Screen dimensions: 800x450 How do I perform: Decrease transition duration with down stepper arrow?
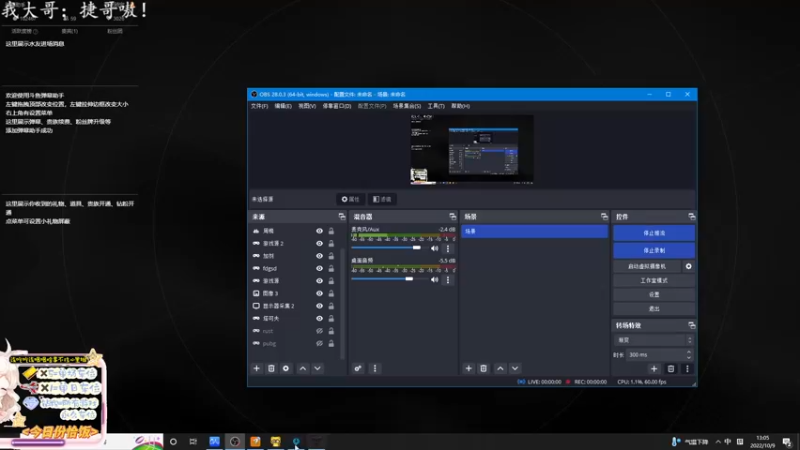pos(689,357)
